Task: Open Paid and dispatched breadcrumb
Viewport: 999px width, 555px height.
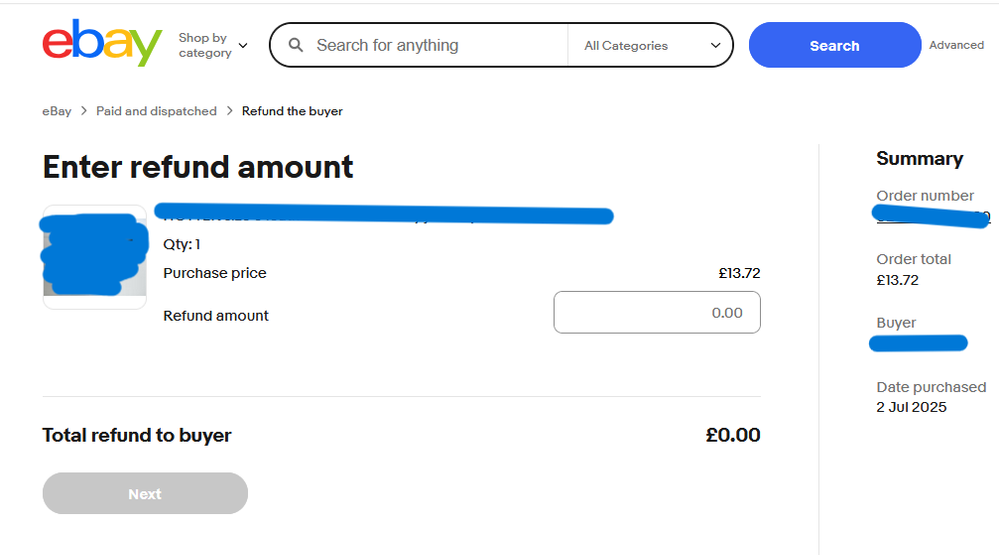Action: click(156, 111)
